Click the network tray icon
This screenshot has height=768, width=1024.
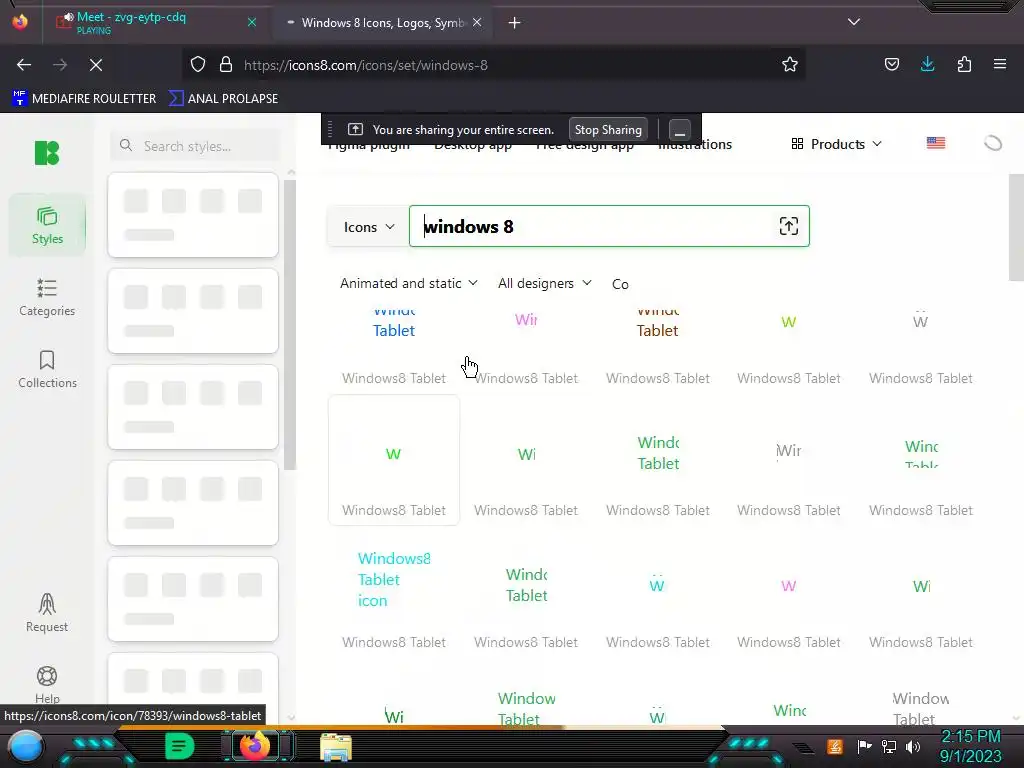point(888,746)
